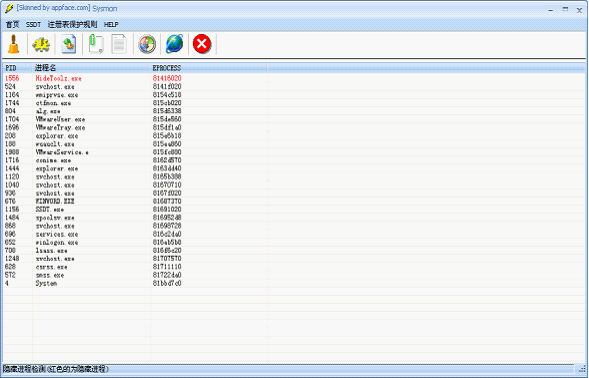Select svchost.exe row with PID 1120
The height and width of the screenshot is (378, 589).
(x=294, y=177)
